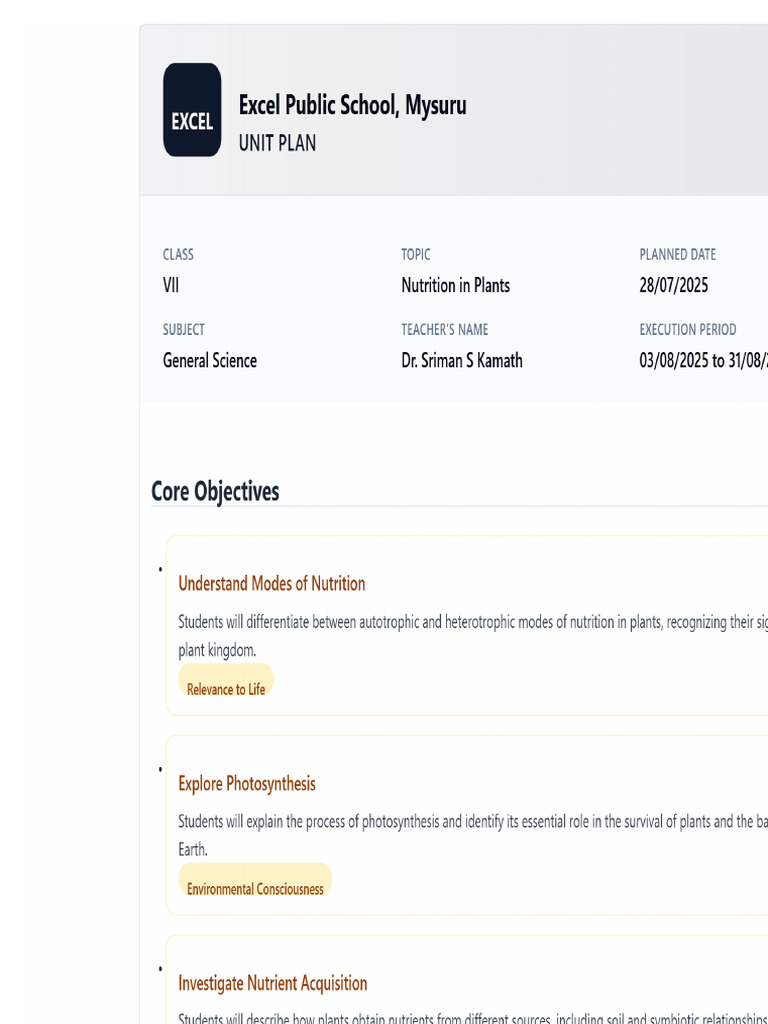Open the Understand Modes of Nutrition objective

pos(272,583)
